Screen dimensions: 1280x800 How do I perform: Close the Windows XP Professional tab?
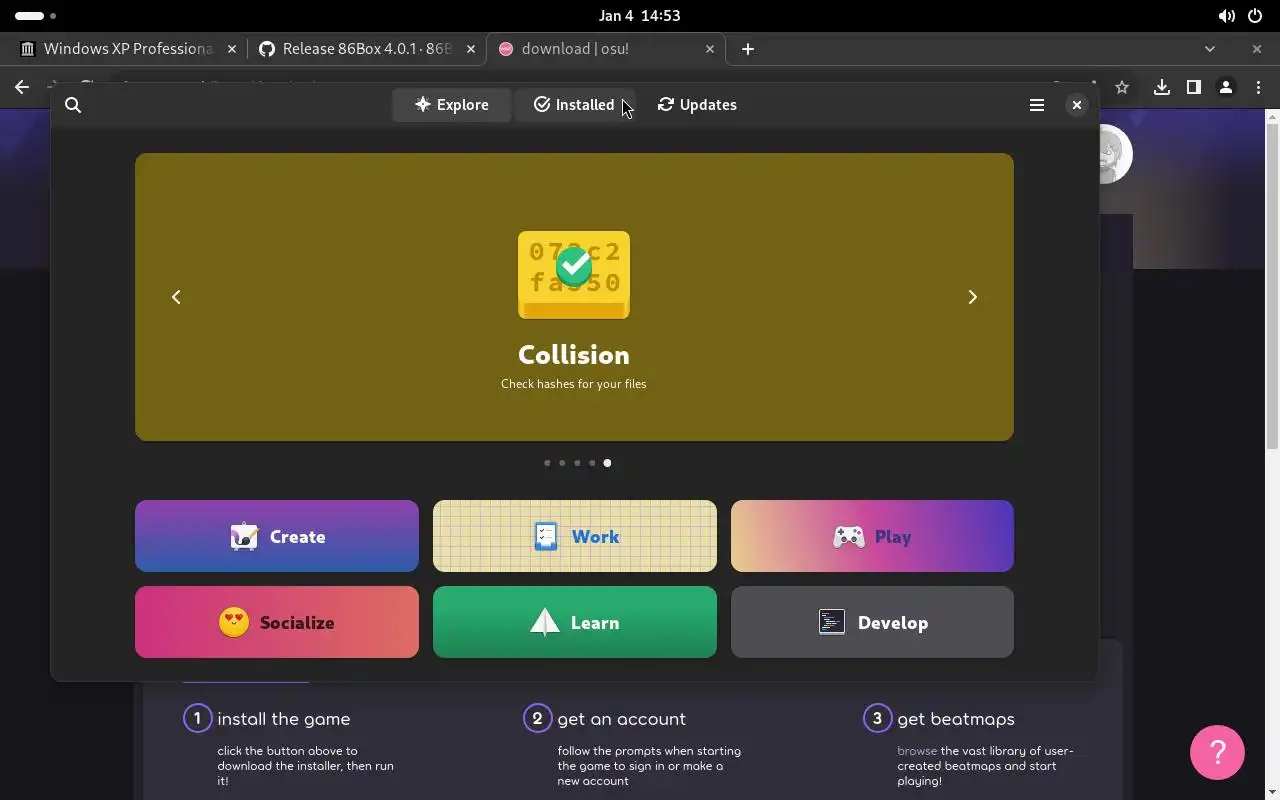click(x=232, y=48)
